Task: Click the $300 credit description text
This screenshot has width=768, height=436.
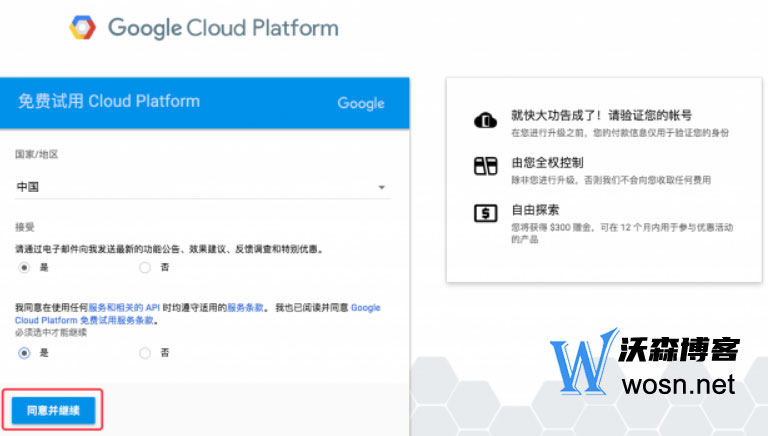Action: coord(622,233)
